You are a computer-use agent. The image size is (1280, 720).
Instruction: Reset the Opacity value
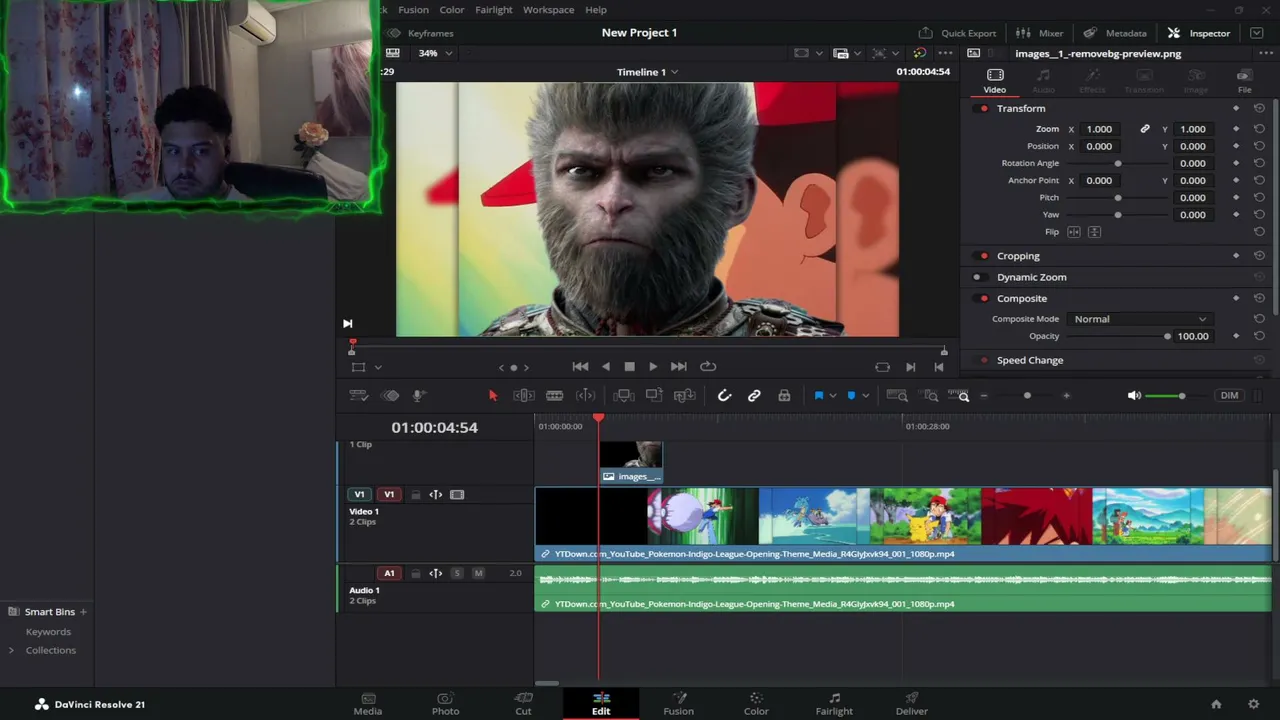(x=1259, y=336)
